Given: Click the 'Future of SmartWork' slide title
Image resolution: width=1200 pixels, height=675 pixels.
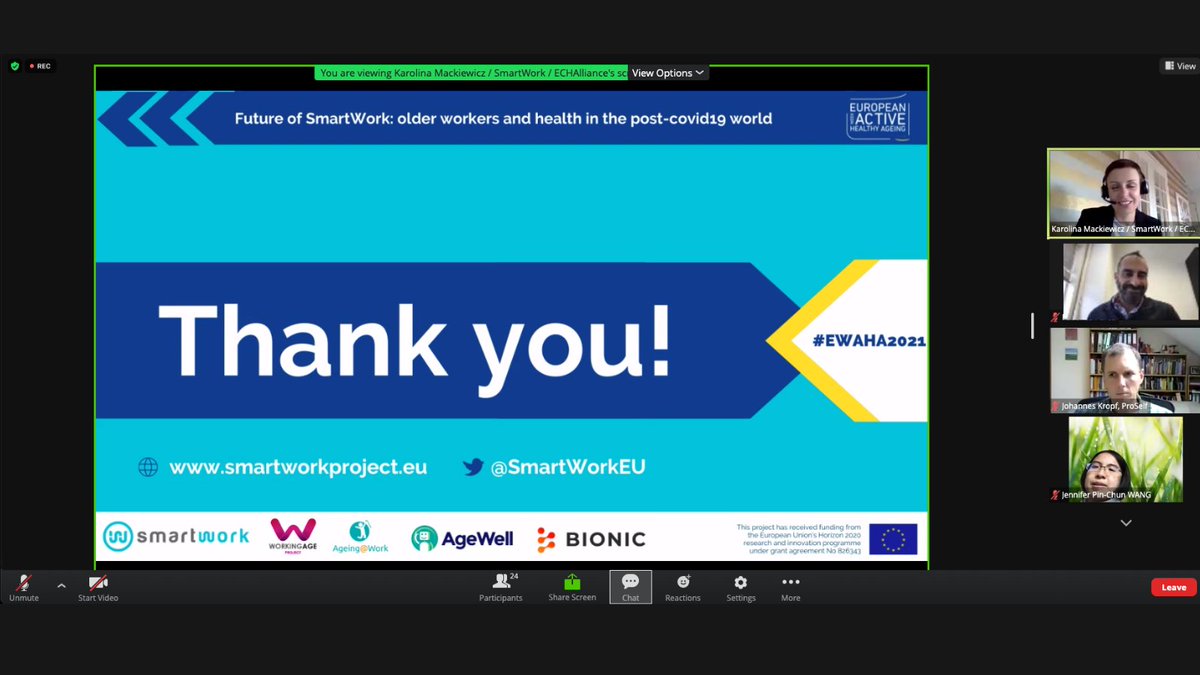Looking at the screenshot, I should 503,118.
